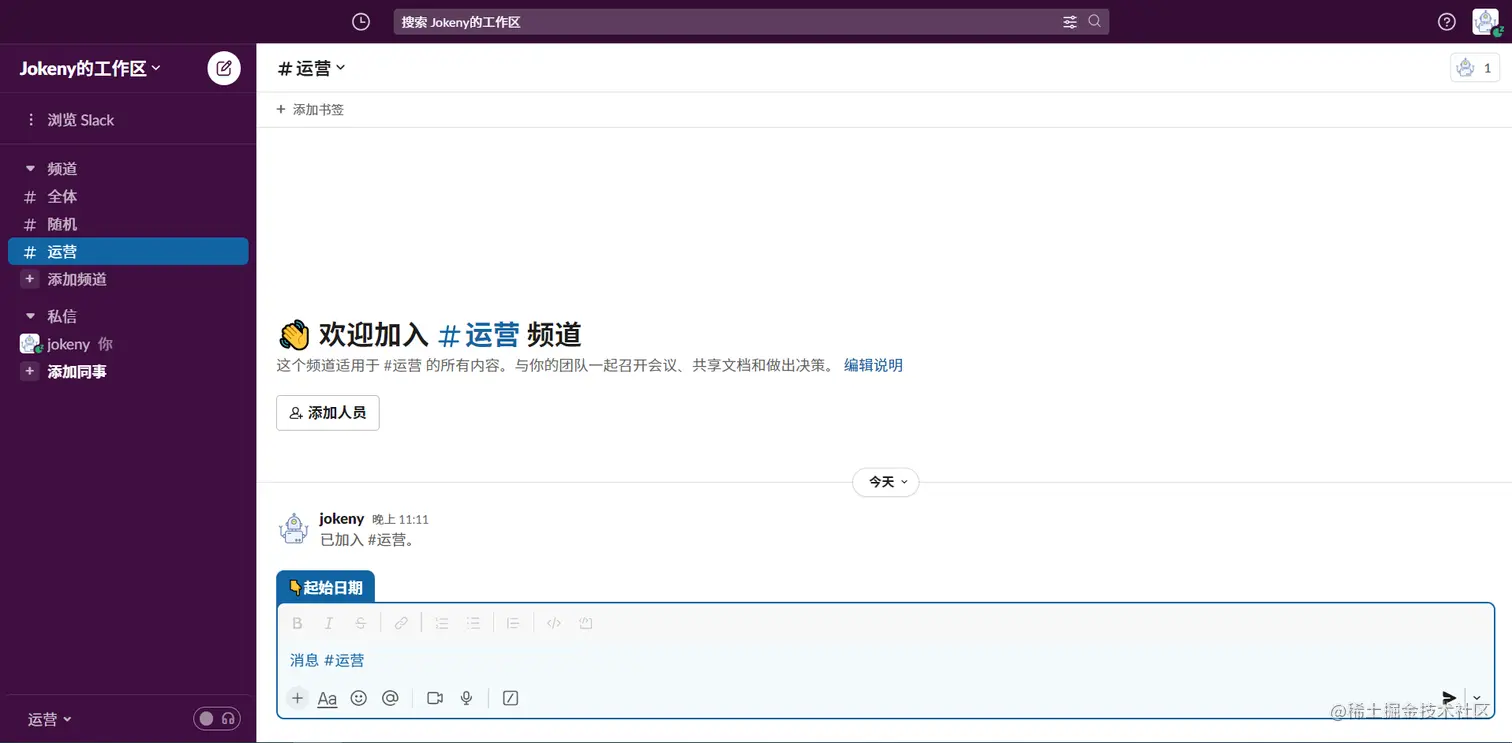Viewport: 1512px width, 743px height.
Task: Insert an ordered list
Action: pos(441,623)
